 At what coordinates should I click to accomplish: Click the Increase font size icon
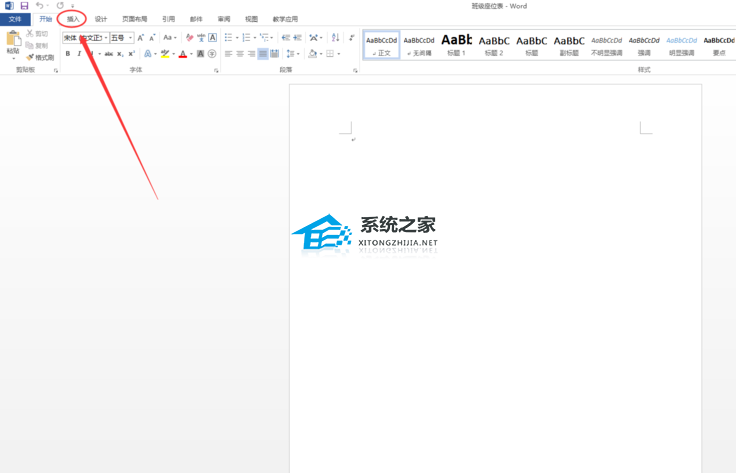141,38
